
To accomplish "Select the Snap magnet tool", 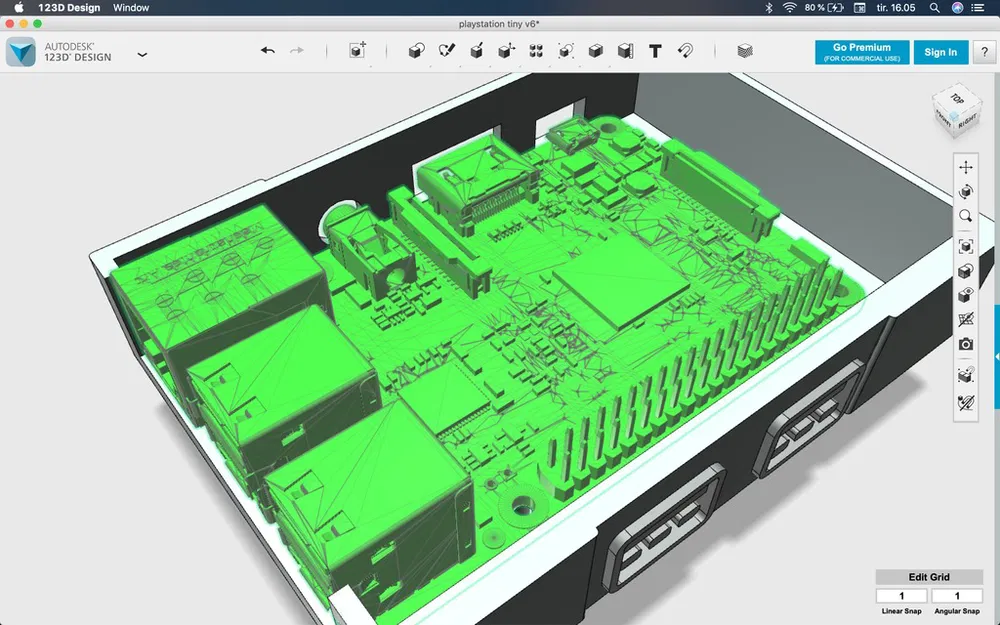I will pyautogui.click(x=685, y=52).
